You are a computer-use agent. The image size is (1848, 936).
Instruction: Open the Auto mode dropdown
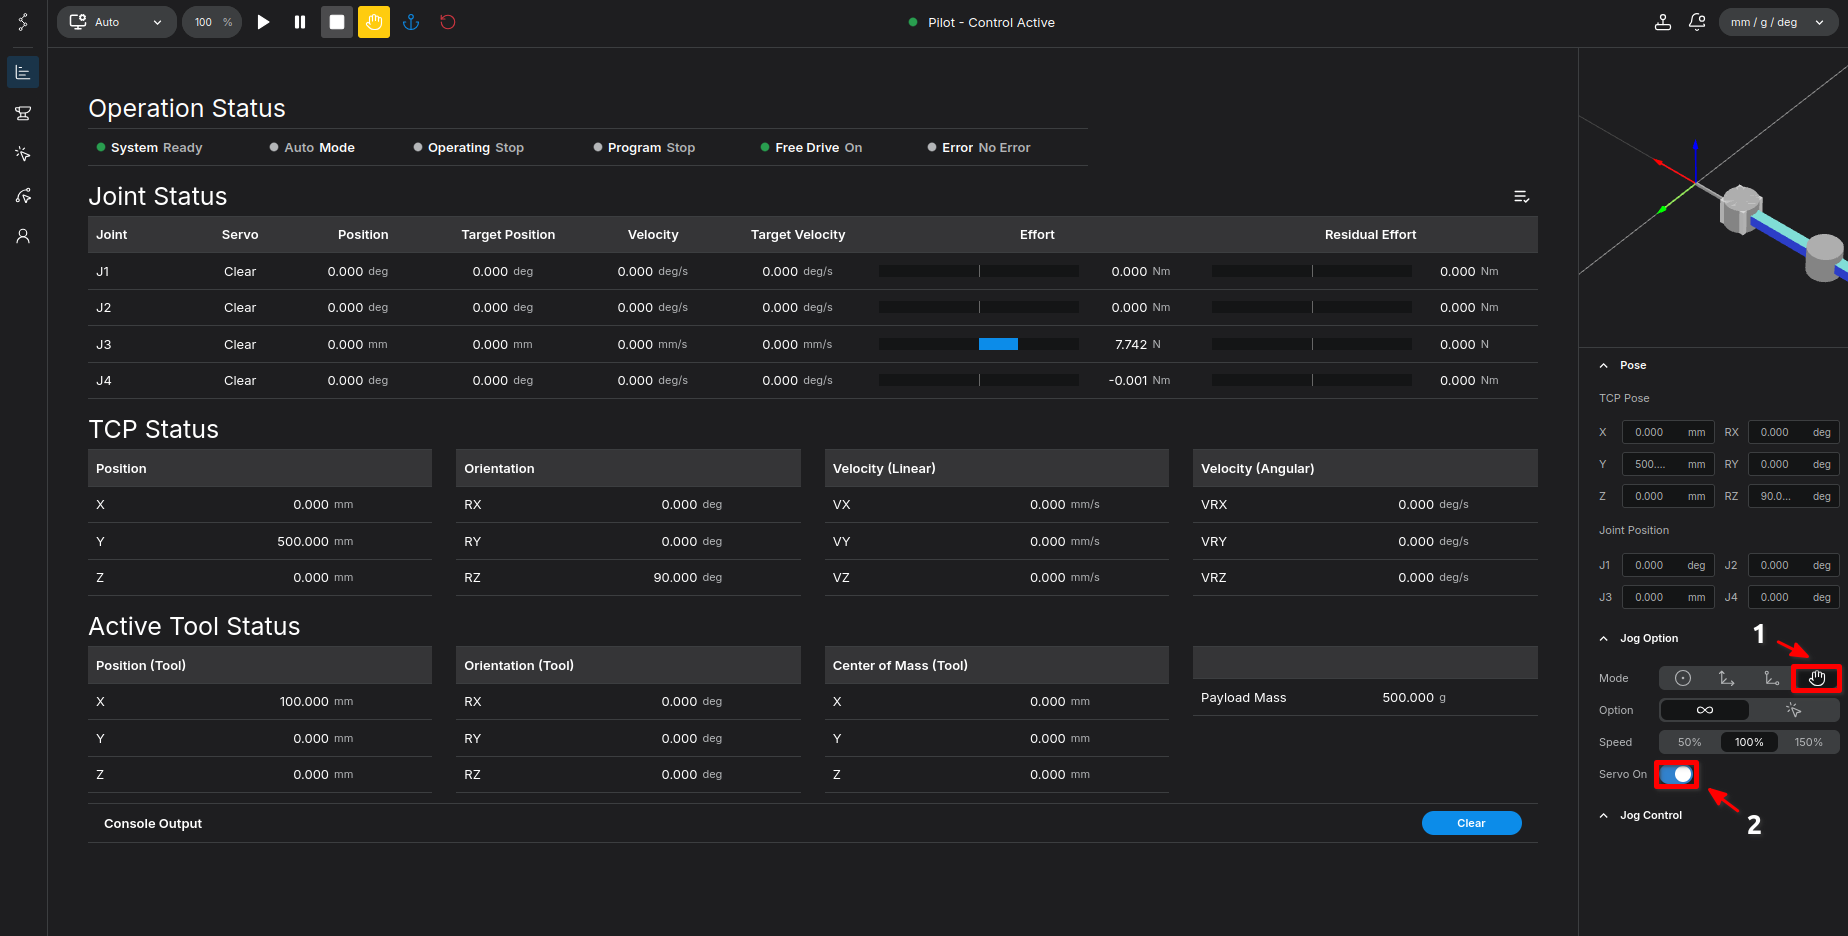116,22
